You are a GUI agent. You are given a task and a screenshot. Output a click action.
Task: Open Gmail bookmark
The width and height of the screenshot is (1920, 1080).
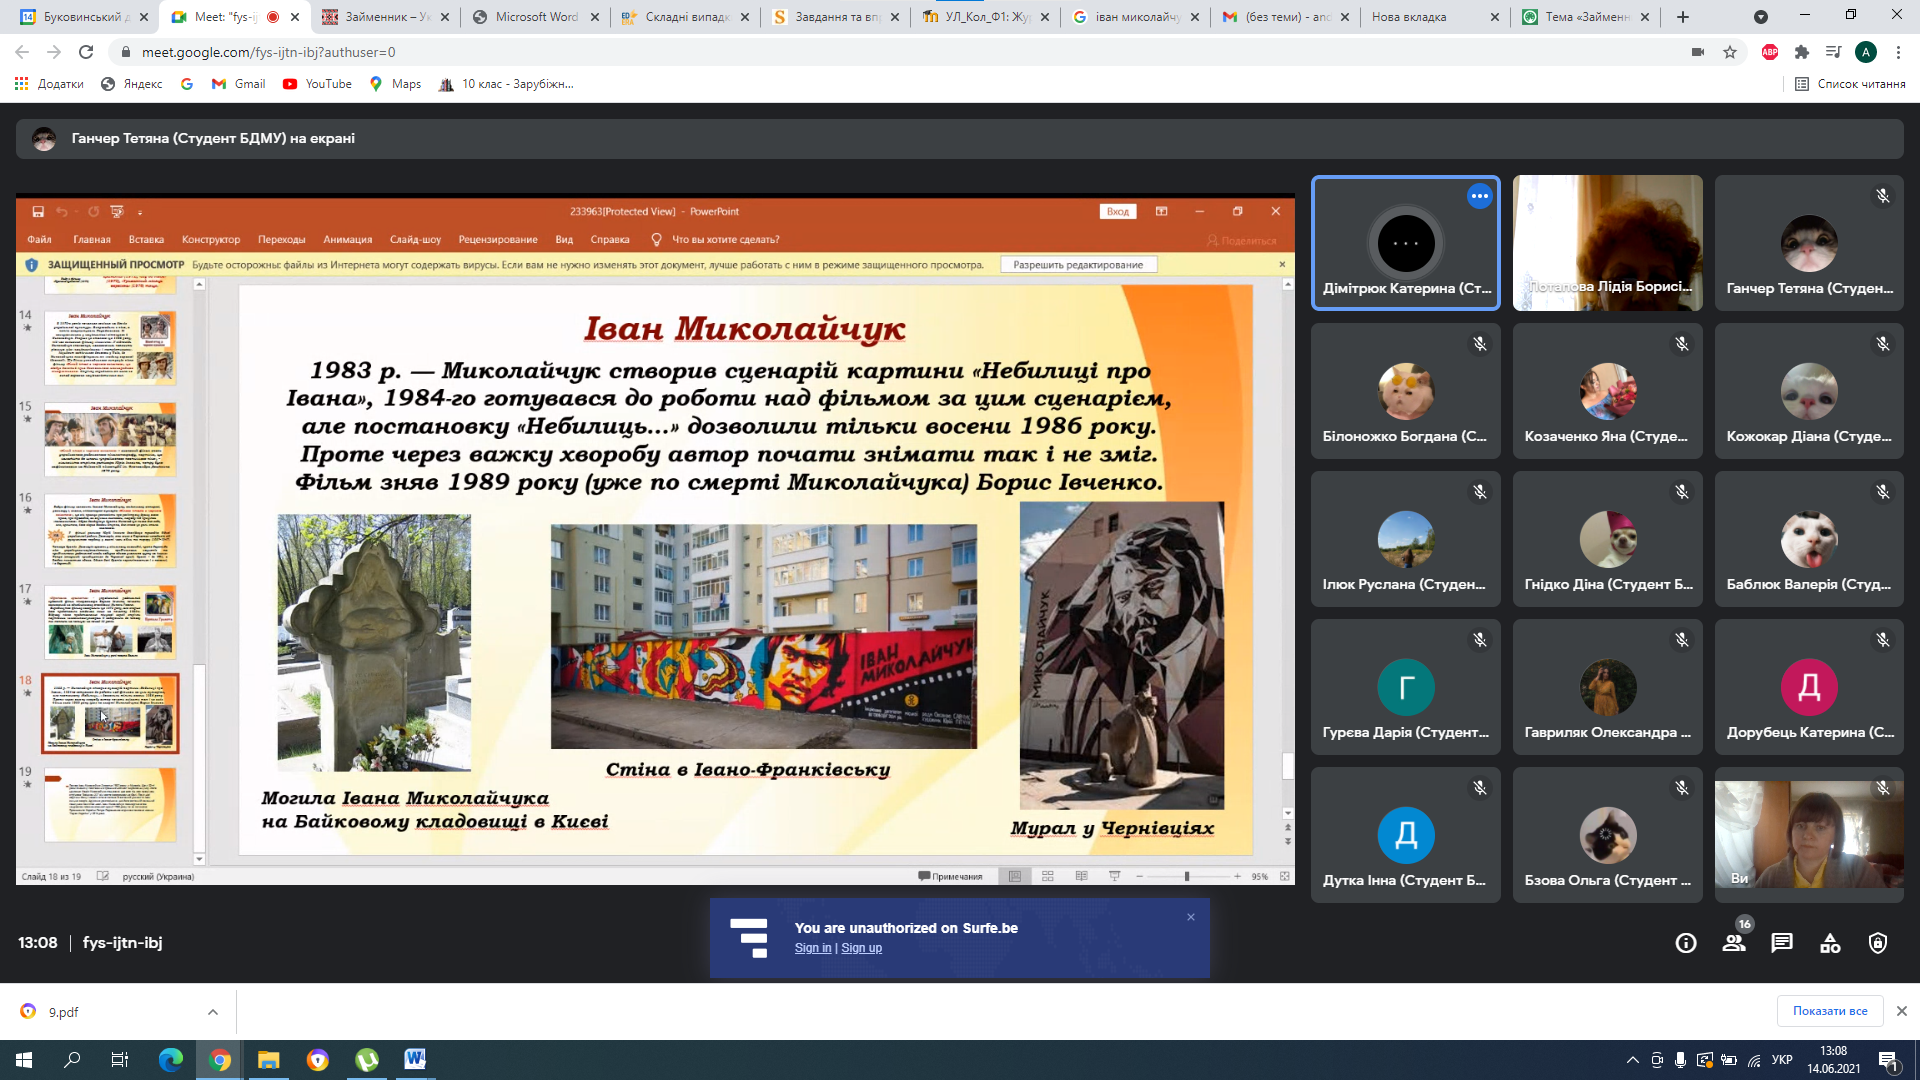[x=238, y=84]
